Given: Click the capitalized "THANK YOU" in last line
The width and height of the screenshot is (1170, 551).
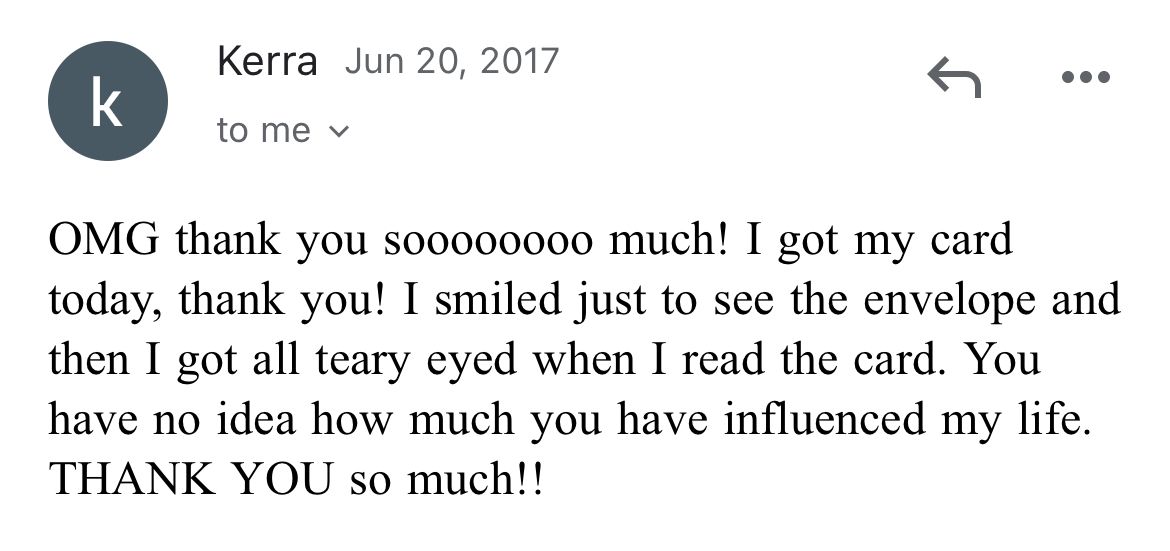Looking at the screenshot, I should click(190, 479).
